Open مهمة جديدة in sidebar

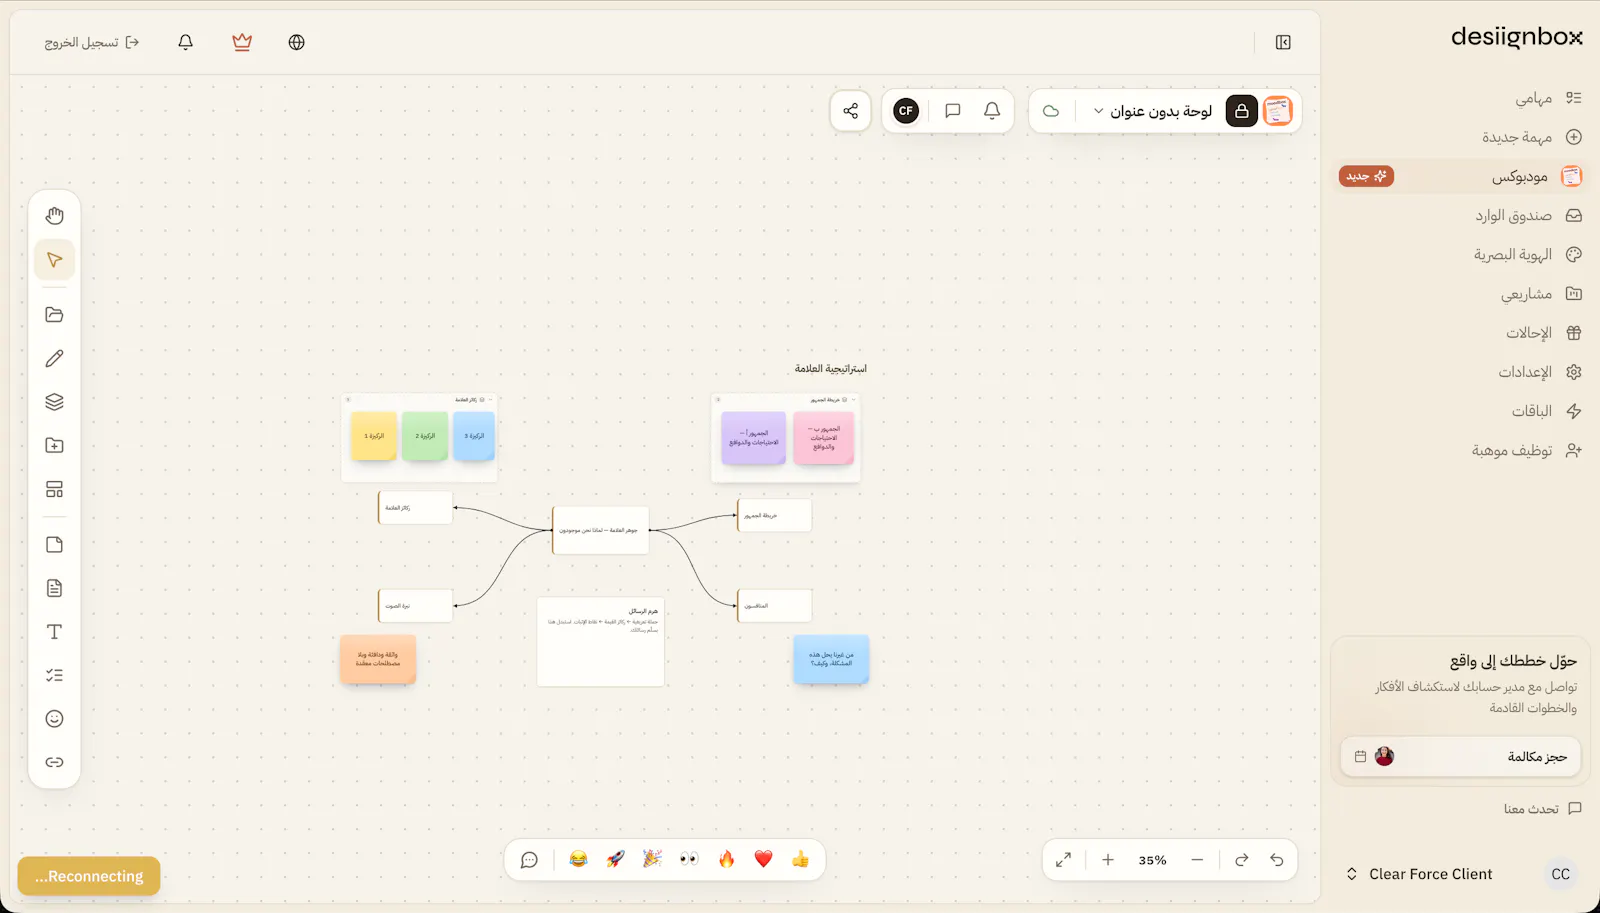(1531, 137)
